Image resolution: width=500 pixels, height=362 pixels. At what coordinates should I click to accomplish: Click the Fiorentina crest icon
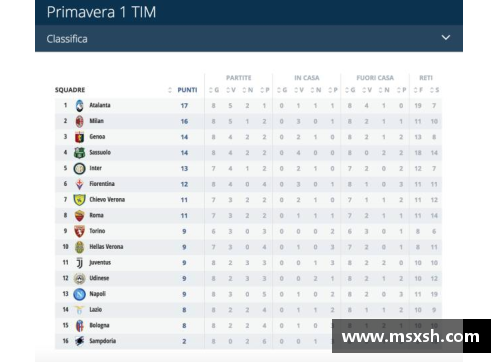[79, 184]
